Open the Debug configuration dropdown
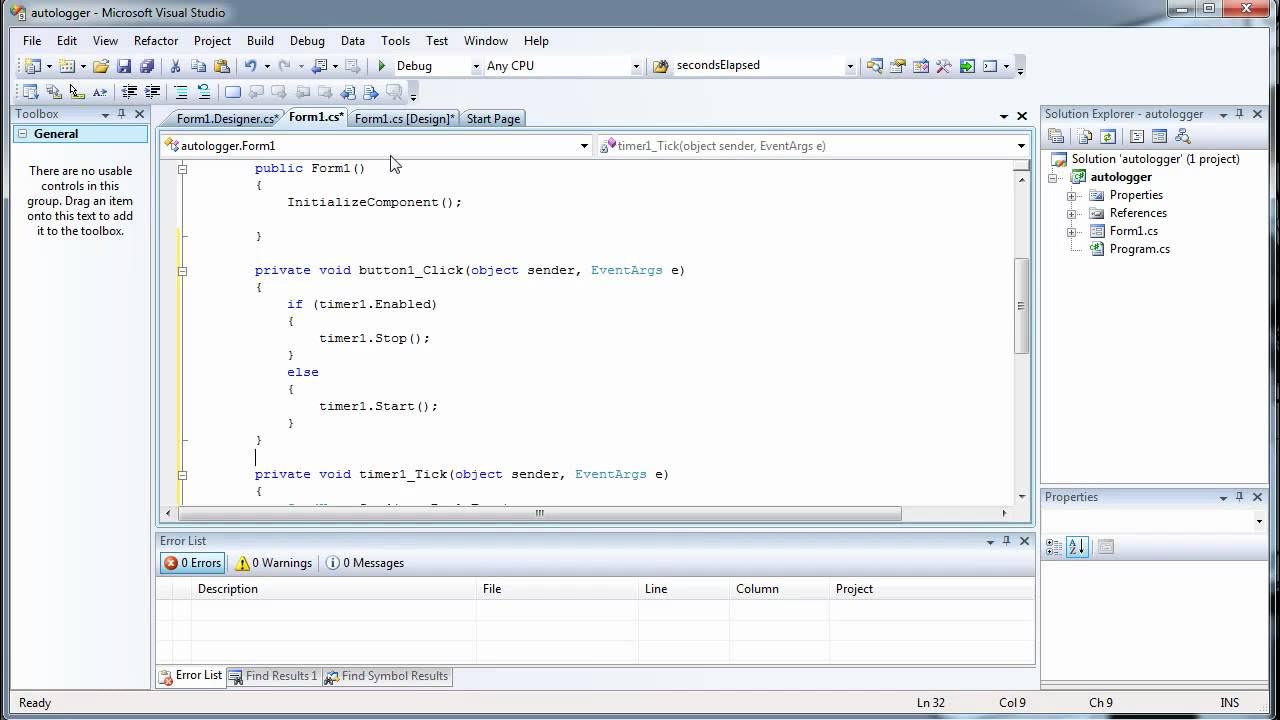 pyautogui.click(x=474, y=66)
